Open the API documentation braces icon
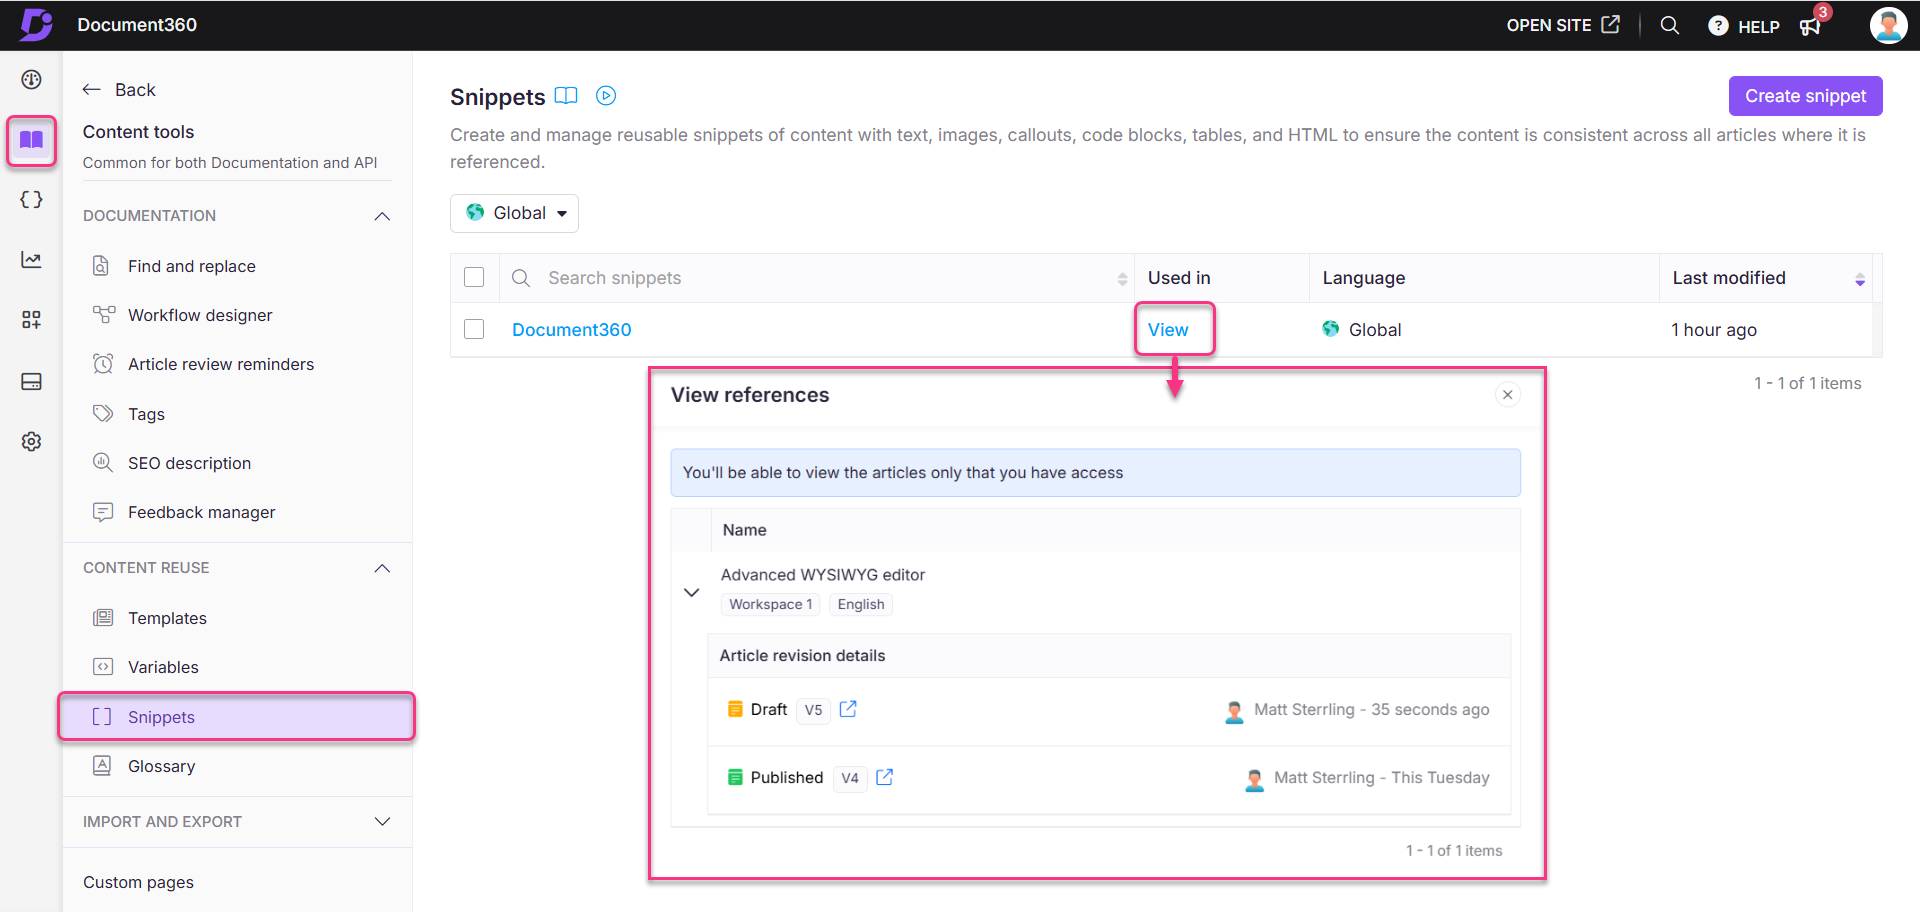This screenshot has width=1920, height=912. pos(31,199)
